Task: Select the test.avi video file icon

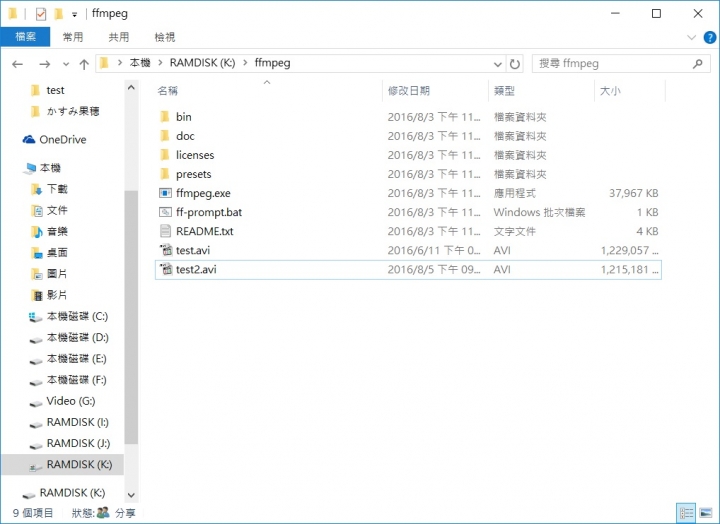Action: (166, 250)
